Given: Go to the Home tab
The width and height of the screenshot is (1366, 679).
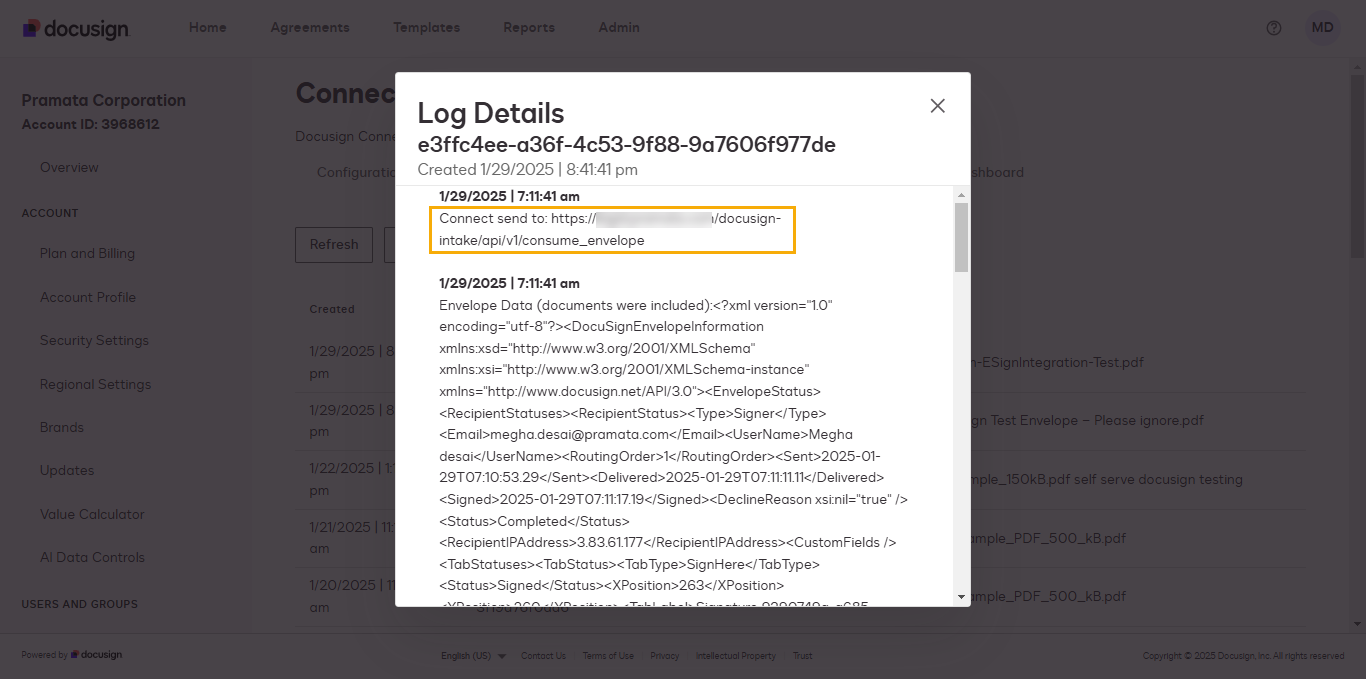Looking at the screenshot, I should point(208,28).
